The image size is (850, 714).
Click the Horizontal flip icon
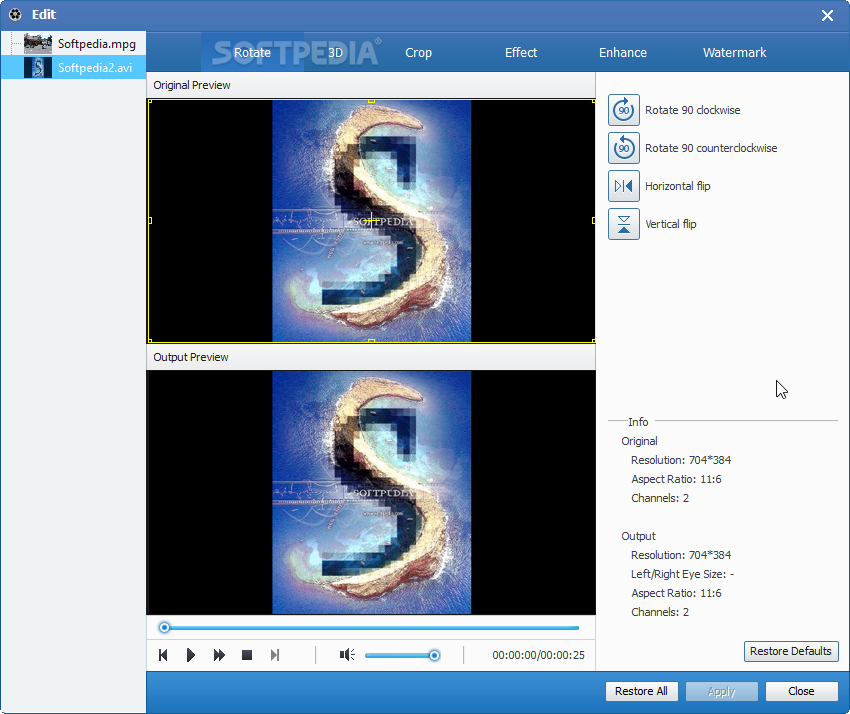(x=623, y=186)
